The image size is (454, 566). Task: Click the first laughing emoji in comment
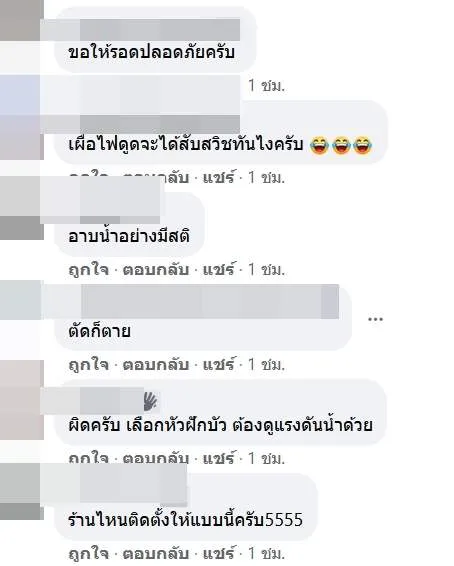coord(319,145)
